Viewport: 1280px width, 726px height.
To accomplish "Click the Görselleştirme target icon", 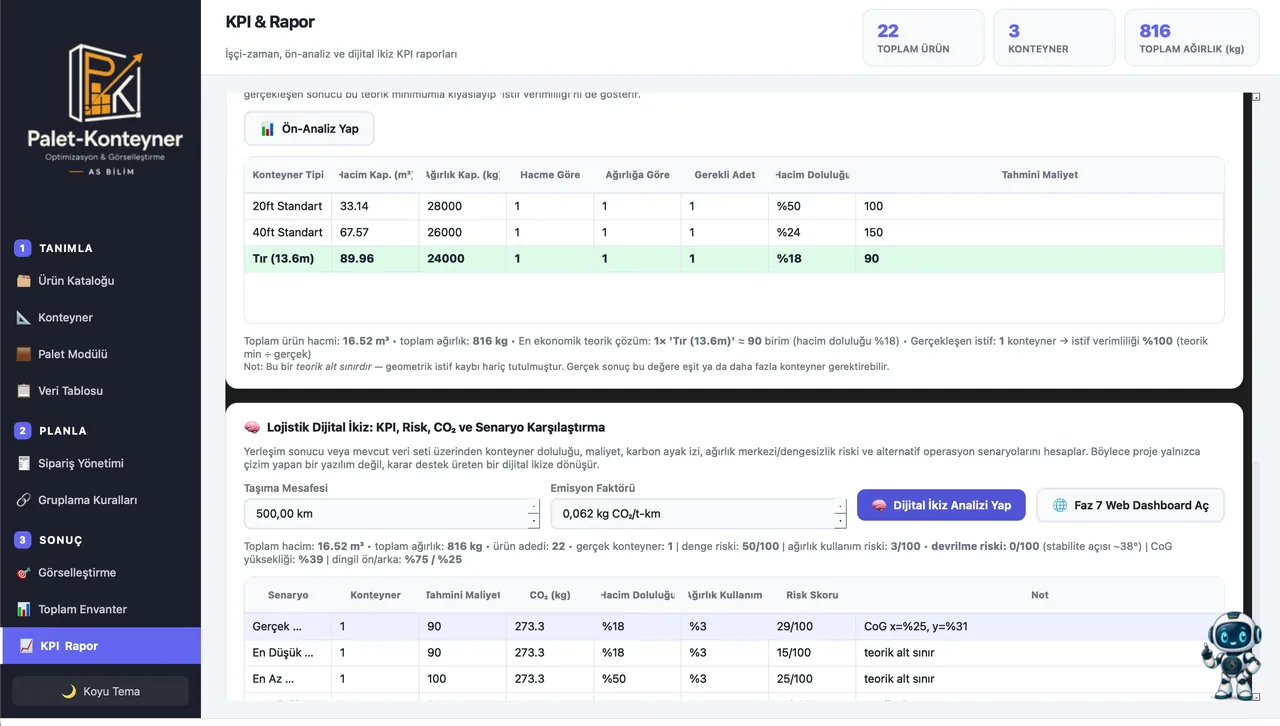I will pos(24,573).
